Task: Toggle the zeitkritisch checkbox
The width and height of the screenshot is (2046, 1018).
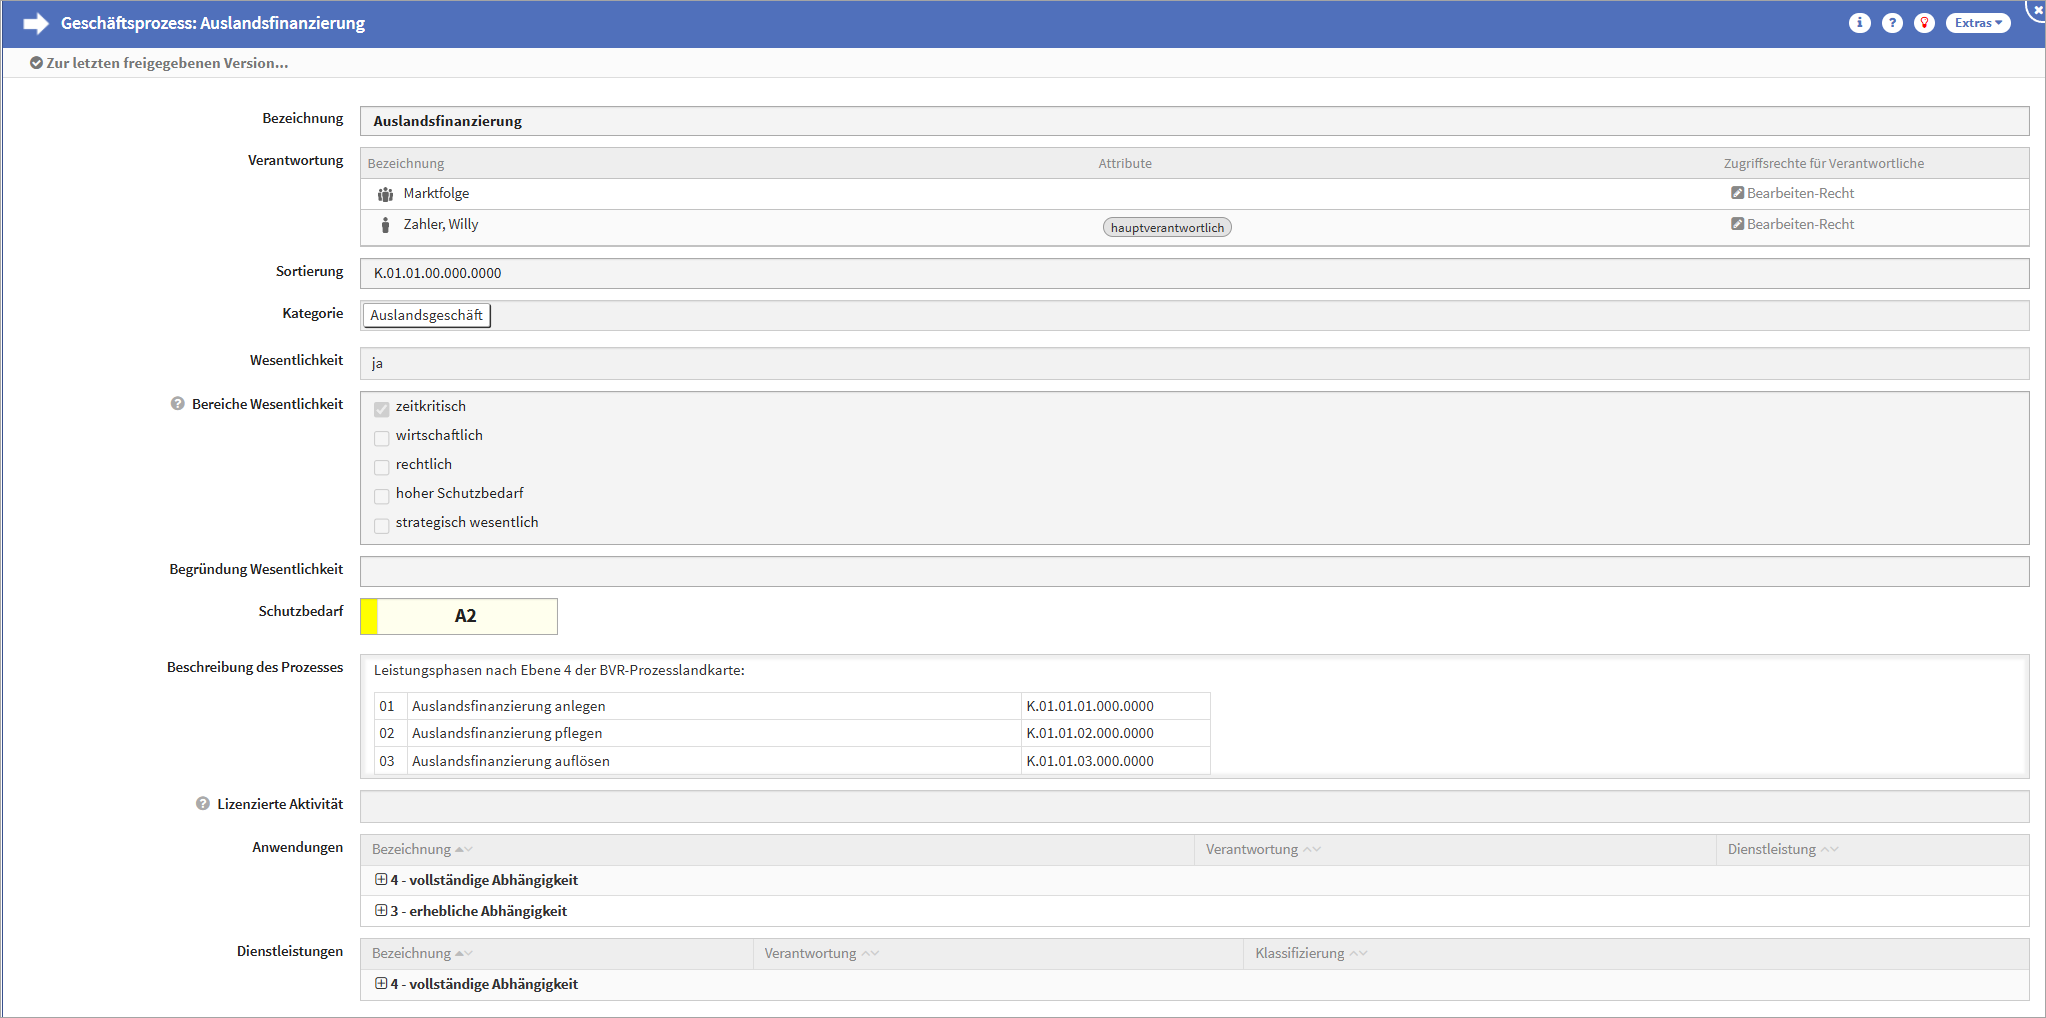Action: click(x=382, y=408)
